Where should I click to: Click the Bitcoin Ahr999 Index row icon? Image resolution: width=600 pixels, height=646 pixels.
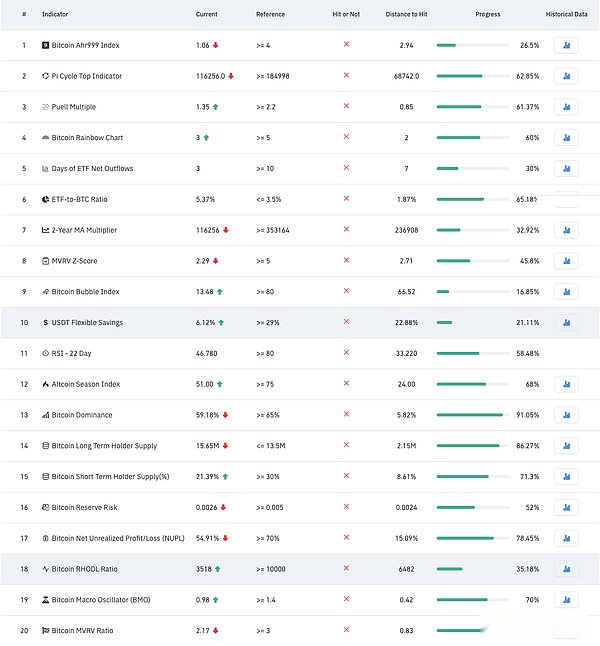45,45
